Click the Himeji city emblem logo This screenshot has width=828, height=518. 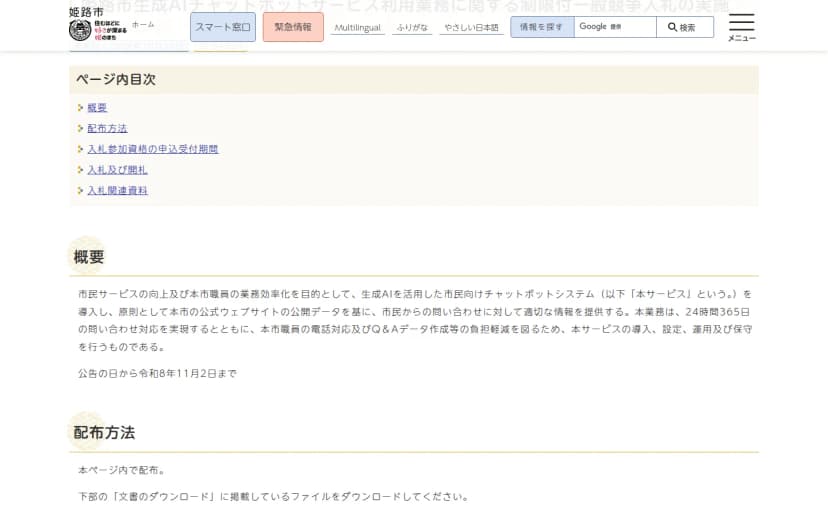[x=80, y=30]
